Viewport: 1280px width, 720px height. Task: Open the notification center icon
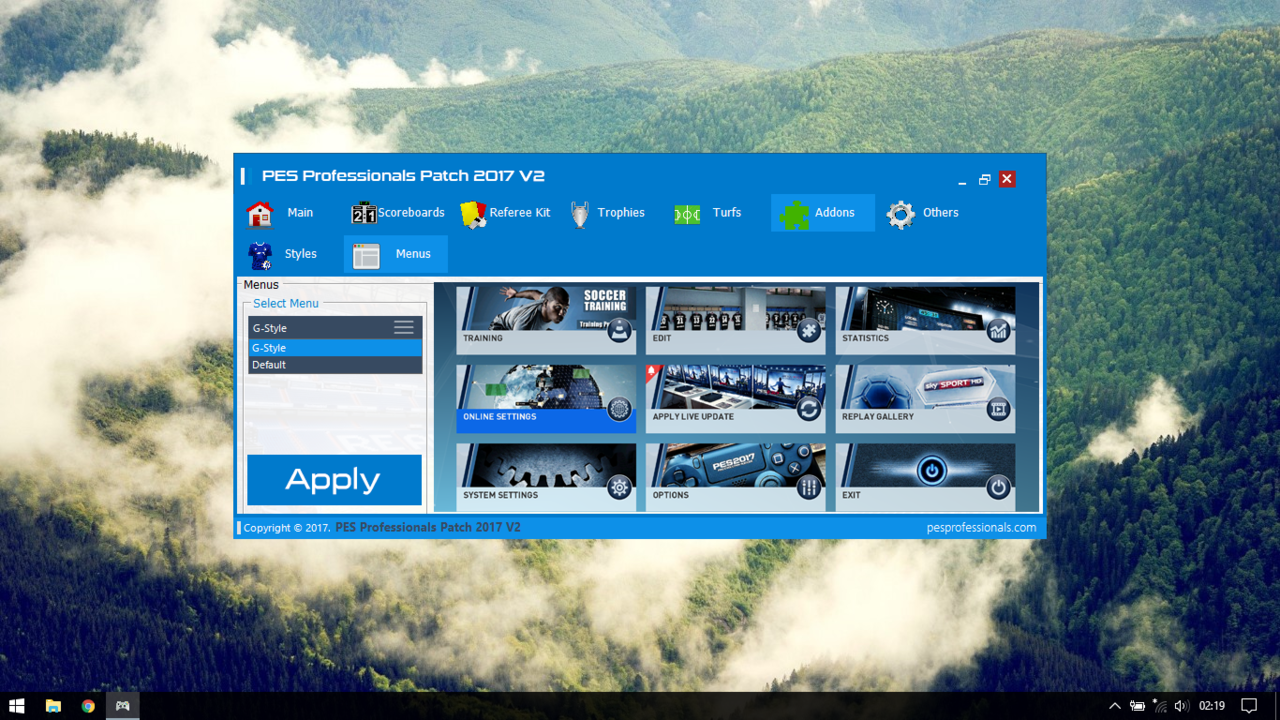[x=1249, y=706]
